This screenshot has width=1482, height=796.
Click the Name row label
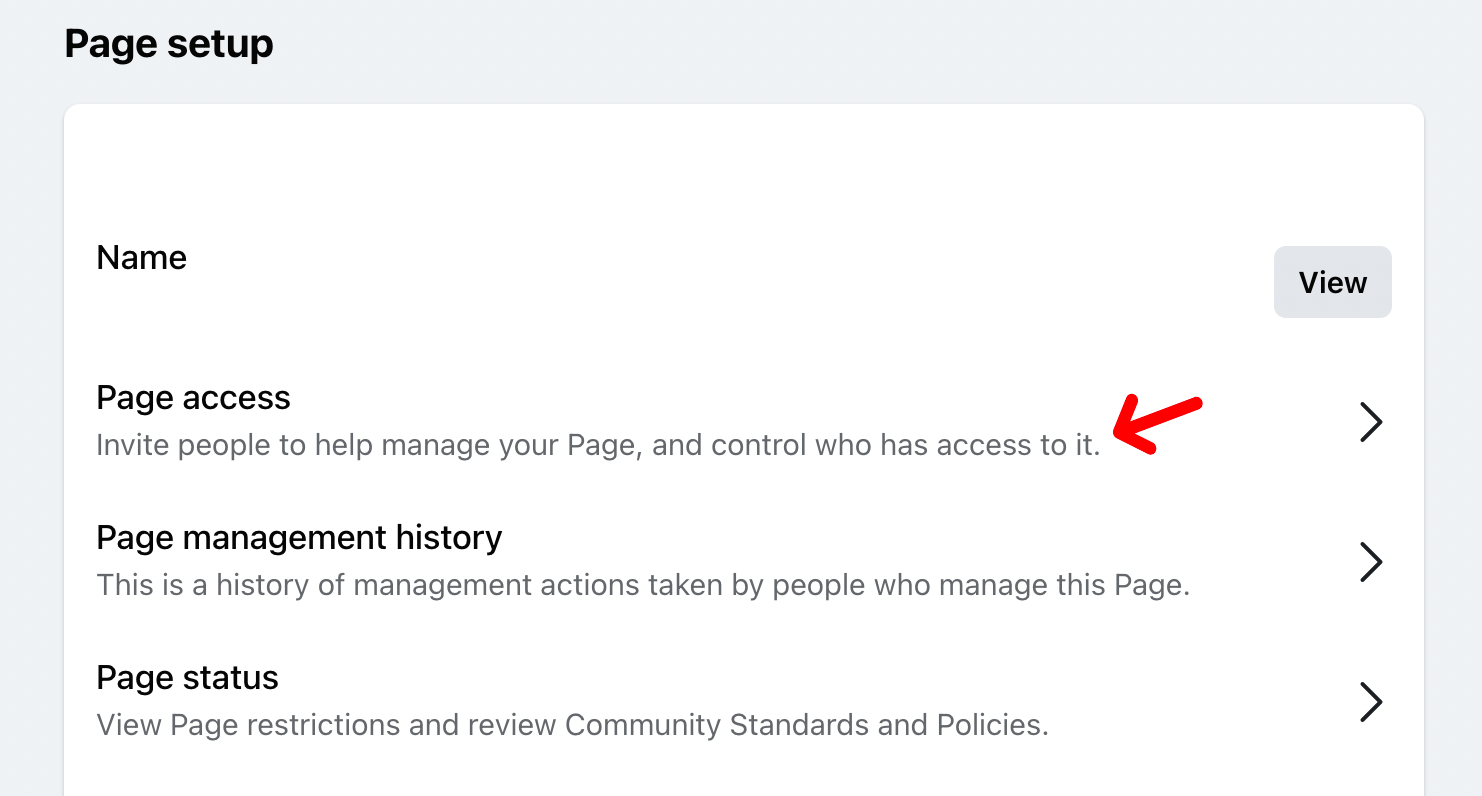tap(141, 258)
